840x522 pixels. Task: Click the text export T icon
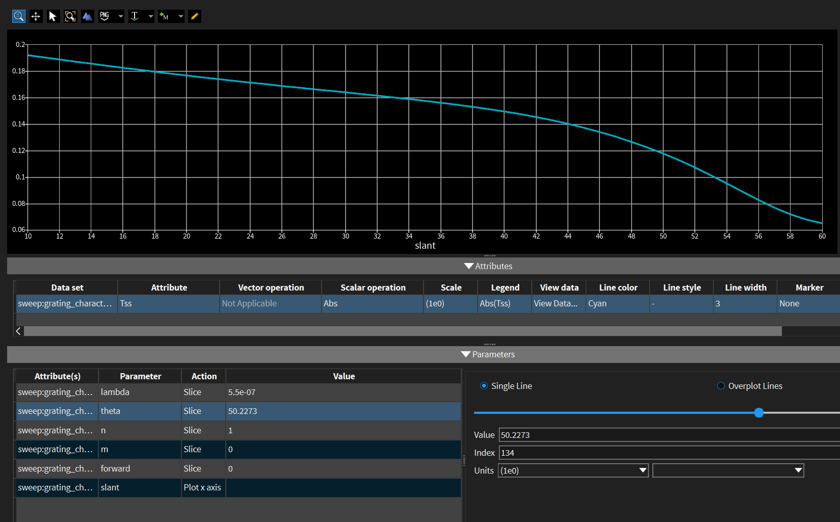135,17
